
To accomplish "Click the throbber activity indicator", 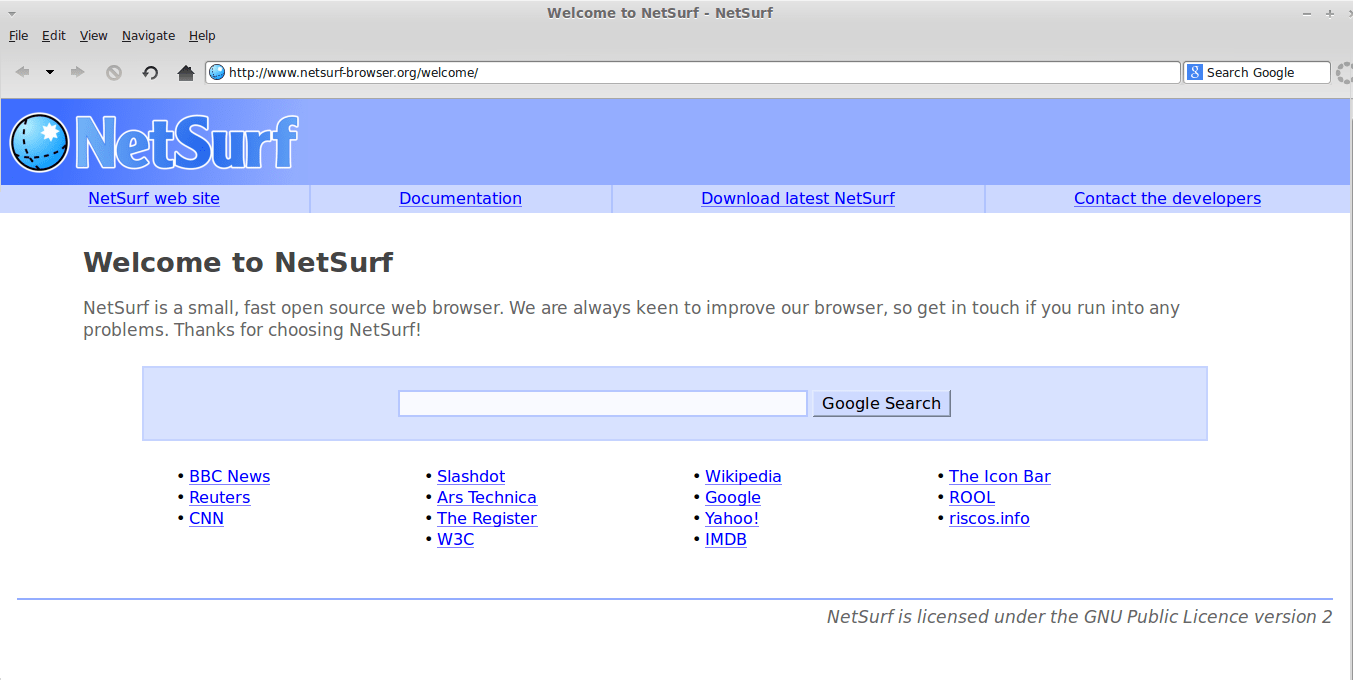I will coord(1344,72).
